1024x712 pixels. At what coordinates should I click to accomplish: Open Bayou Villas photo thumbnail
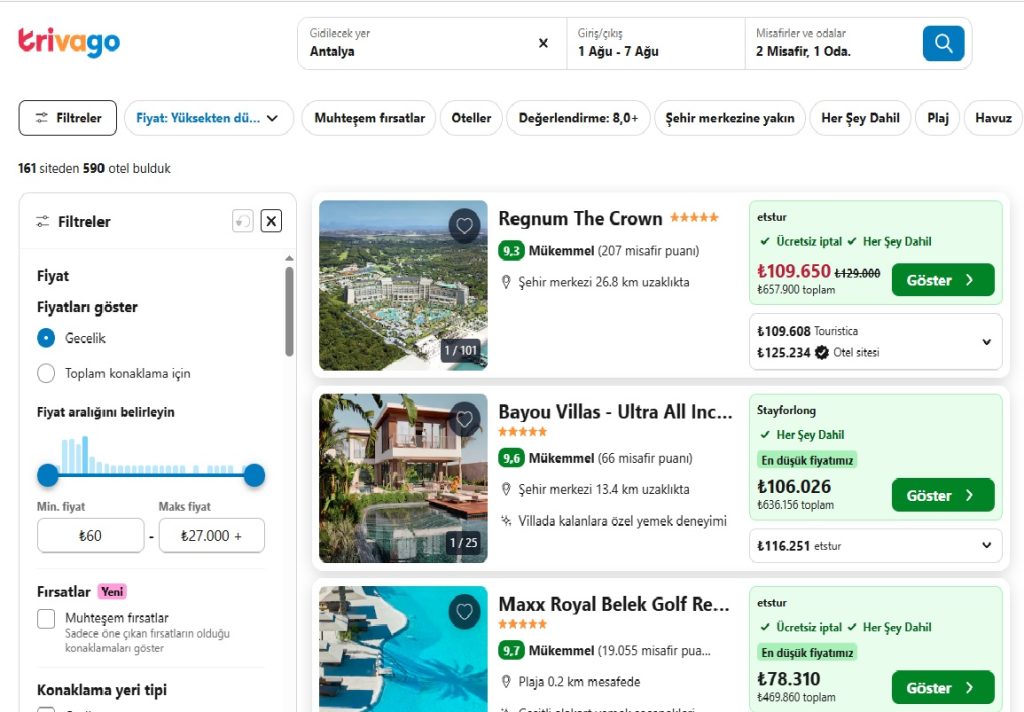(x=403, y=478)
